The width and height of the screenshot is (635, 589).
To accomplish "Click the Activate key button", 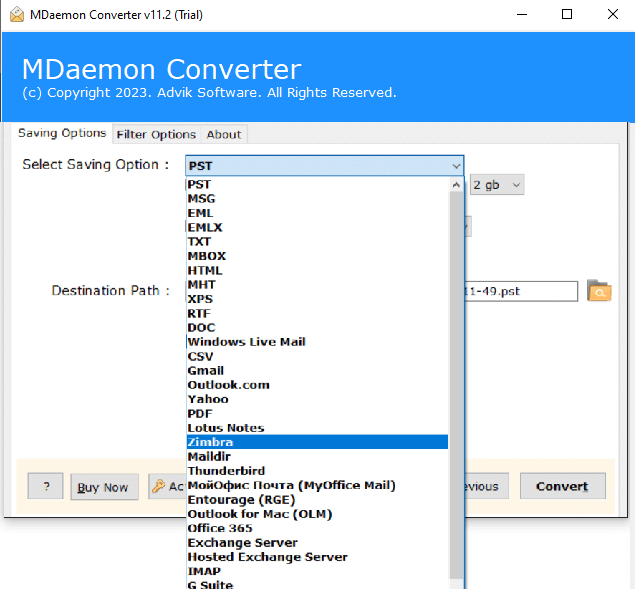I will coord(167,486).
